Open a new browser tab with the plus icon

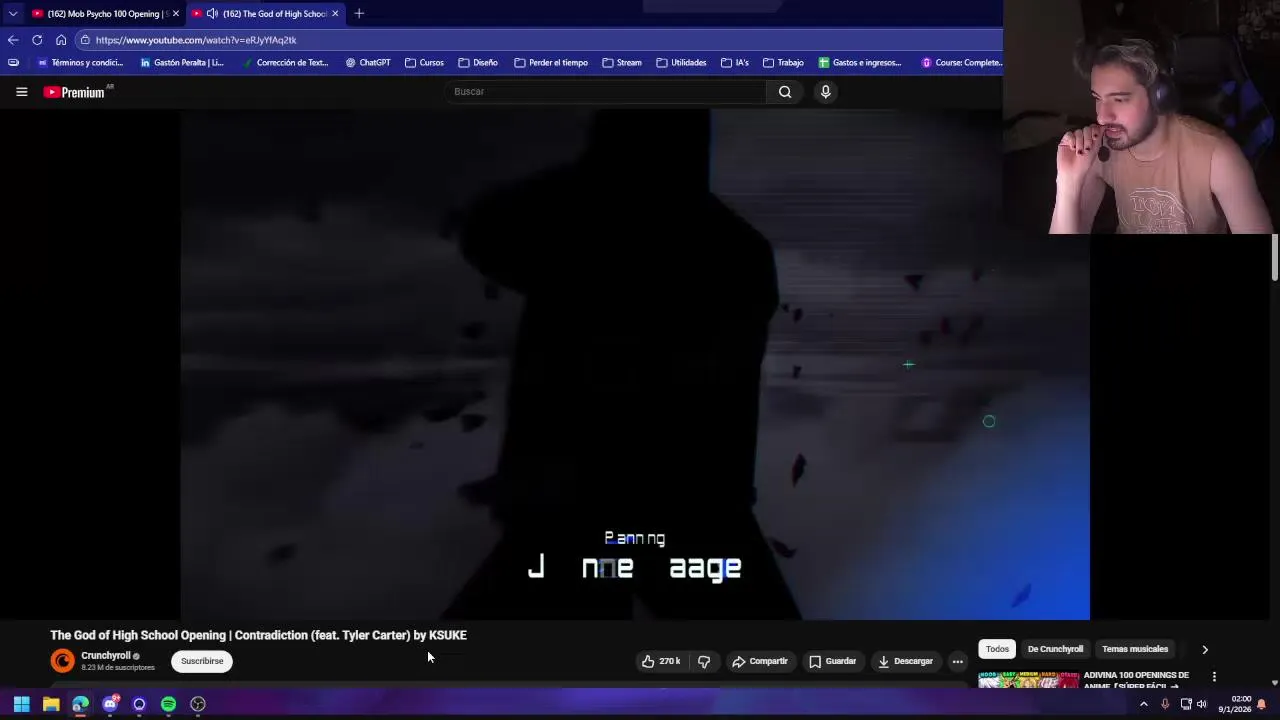click(x=359, y=13)
